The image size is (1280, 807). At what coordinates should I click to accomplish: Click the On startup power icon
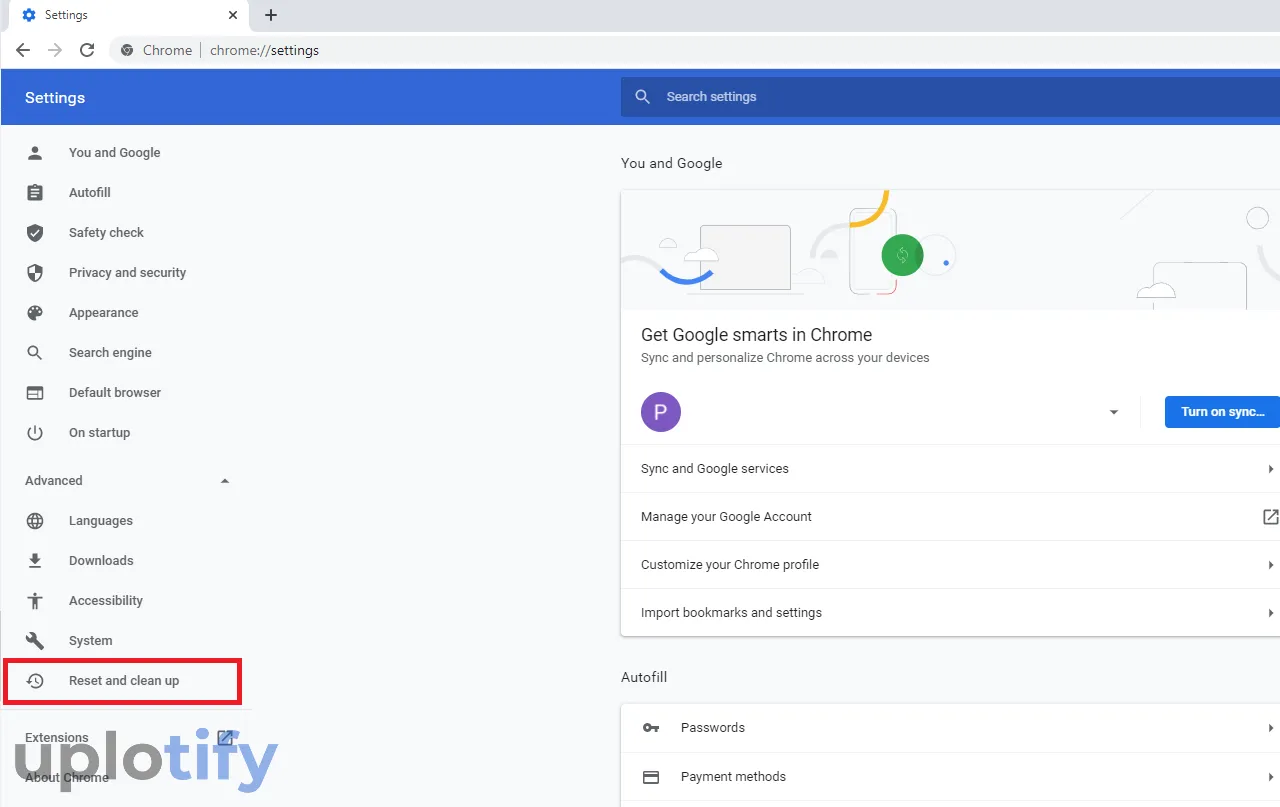pyautogui.click(x=35, y=433)
